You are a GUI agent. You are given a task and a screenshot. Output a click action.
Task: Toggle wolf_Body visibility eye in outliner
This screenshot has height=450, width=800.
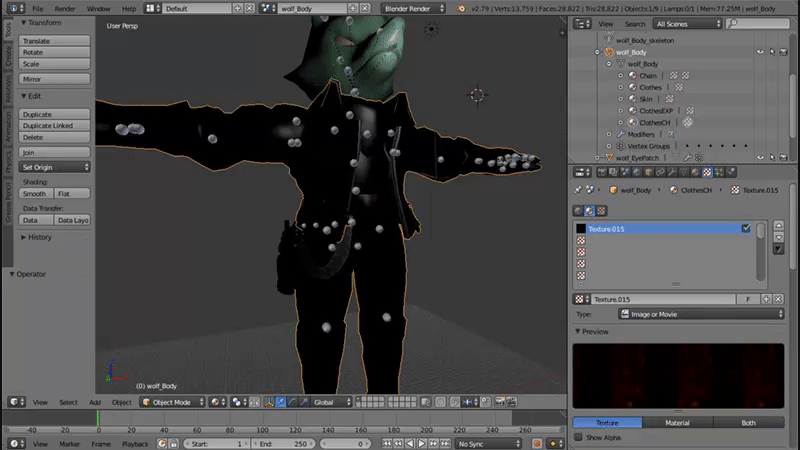tap(760, 52)
